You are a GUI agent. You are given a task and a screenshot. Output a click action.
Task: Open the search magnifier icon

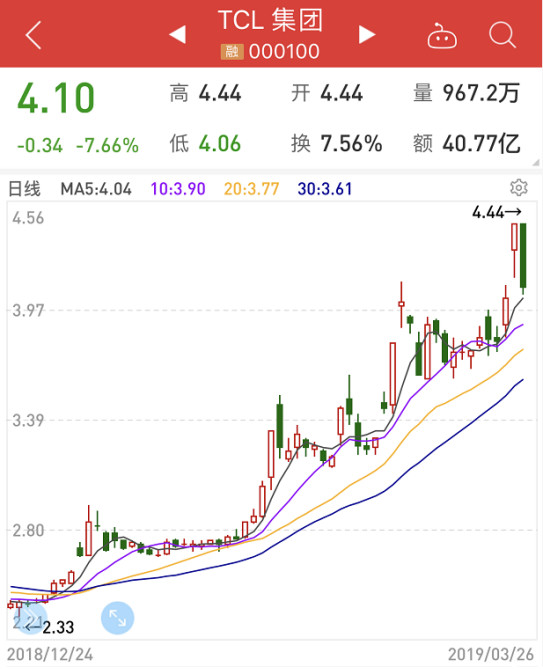pos(502,35)
